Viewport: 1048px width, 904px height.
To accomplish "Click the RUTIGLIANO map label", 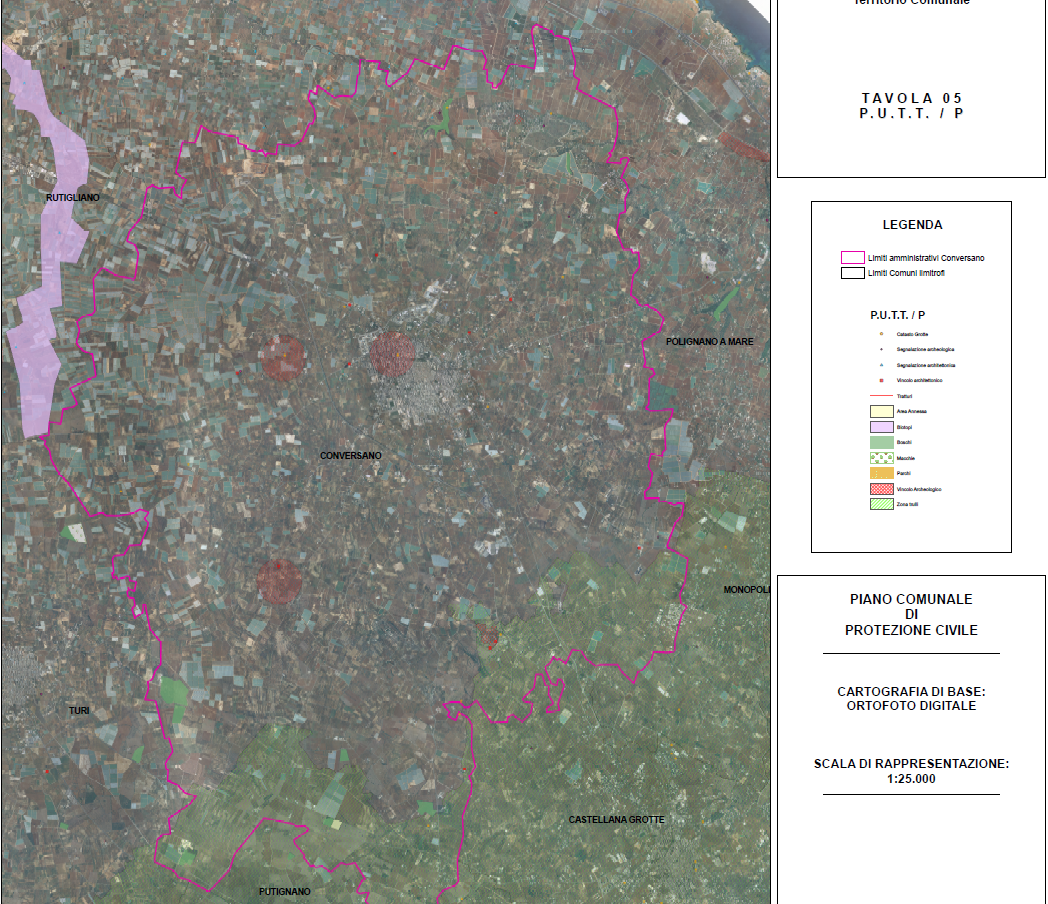I will tap(73, 198).
